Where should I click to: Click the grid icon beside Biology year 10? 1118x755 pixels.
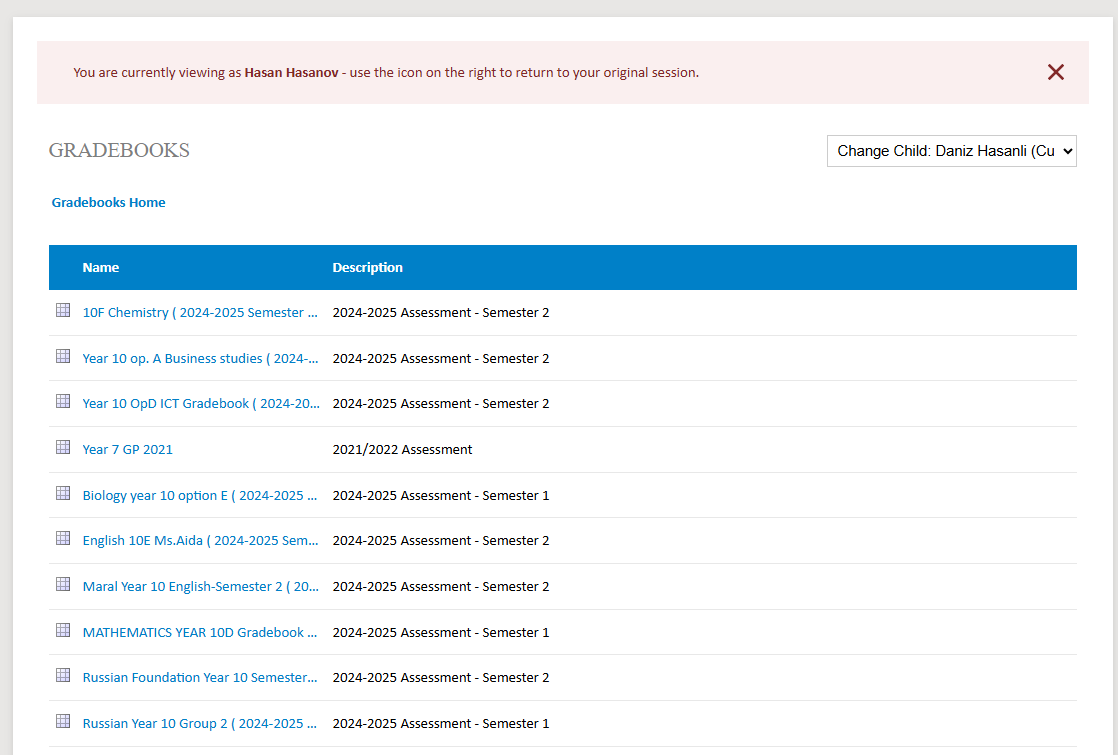[63, 494]
